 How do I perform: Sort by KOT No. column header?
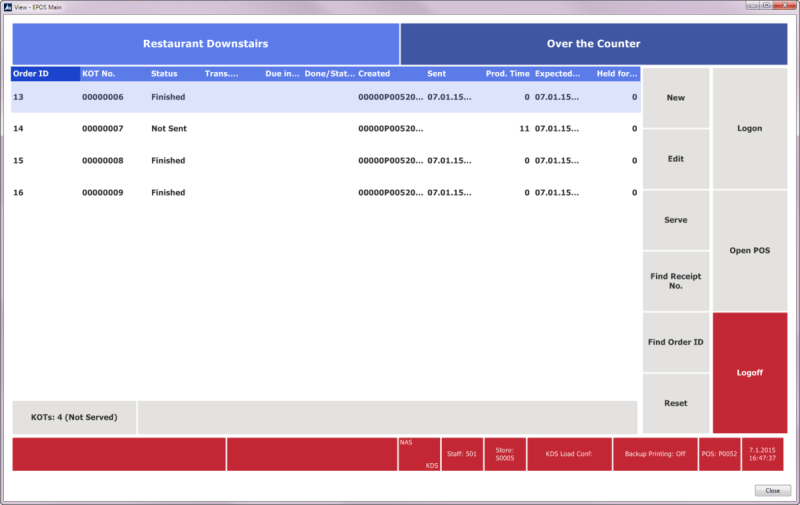(x=99, y=74)
